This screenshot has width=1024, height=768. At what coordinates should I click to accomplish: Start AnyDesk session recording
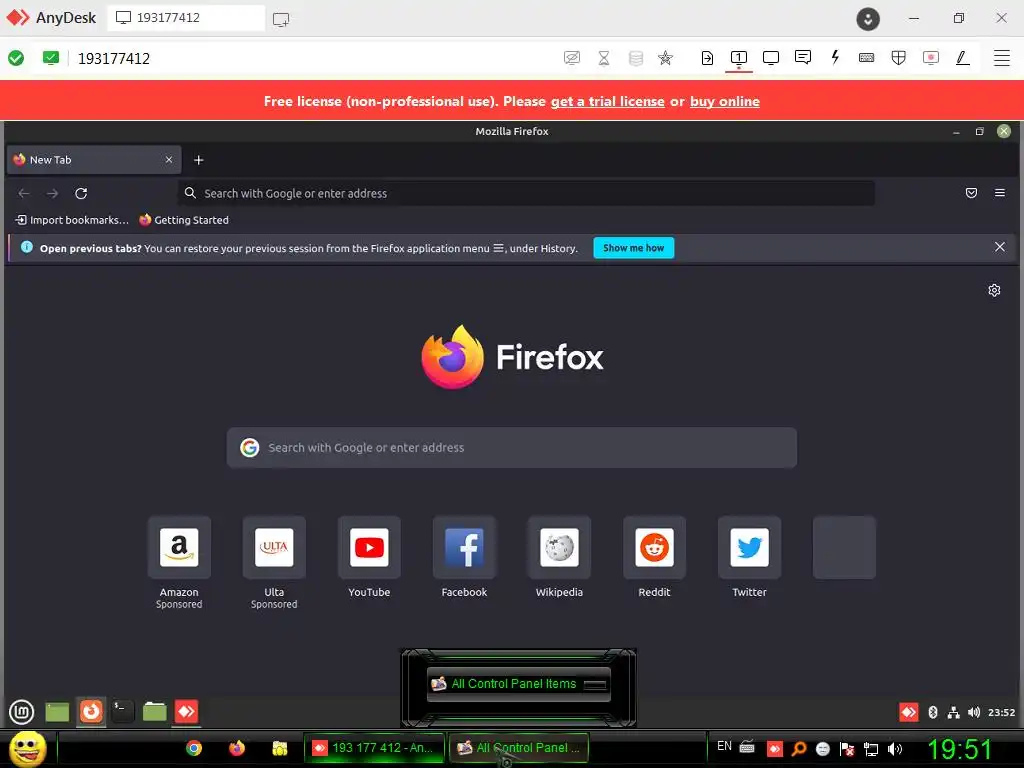pos(931,58)
